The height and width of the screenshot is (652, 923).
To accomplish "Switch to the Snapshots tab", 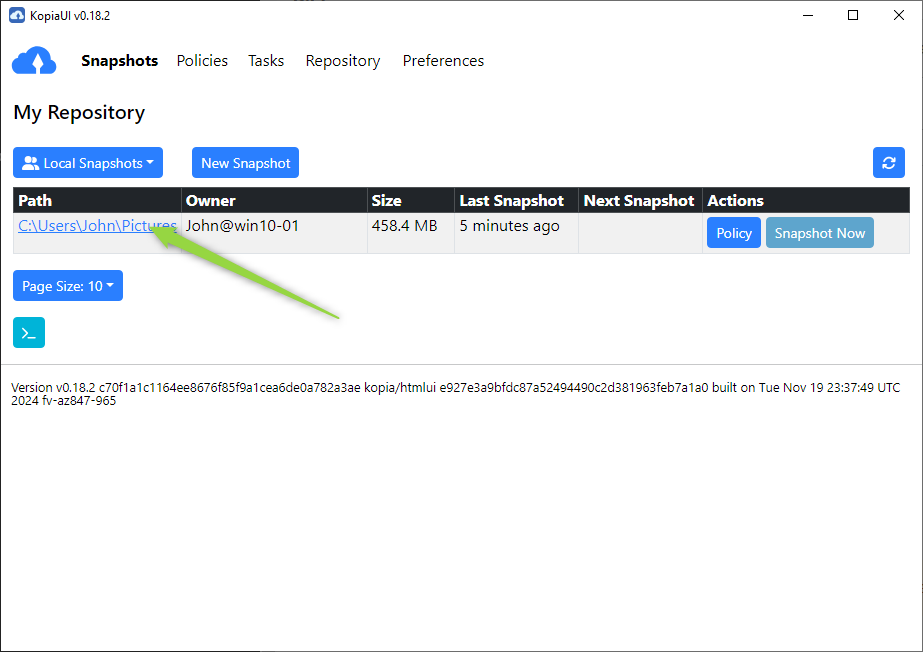I will (119, 61).
